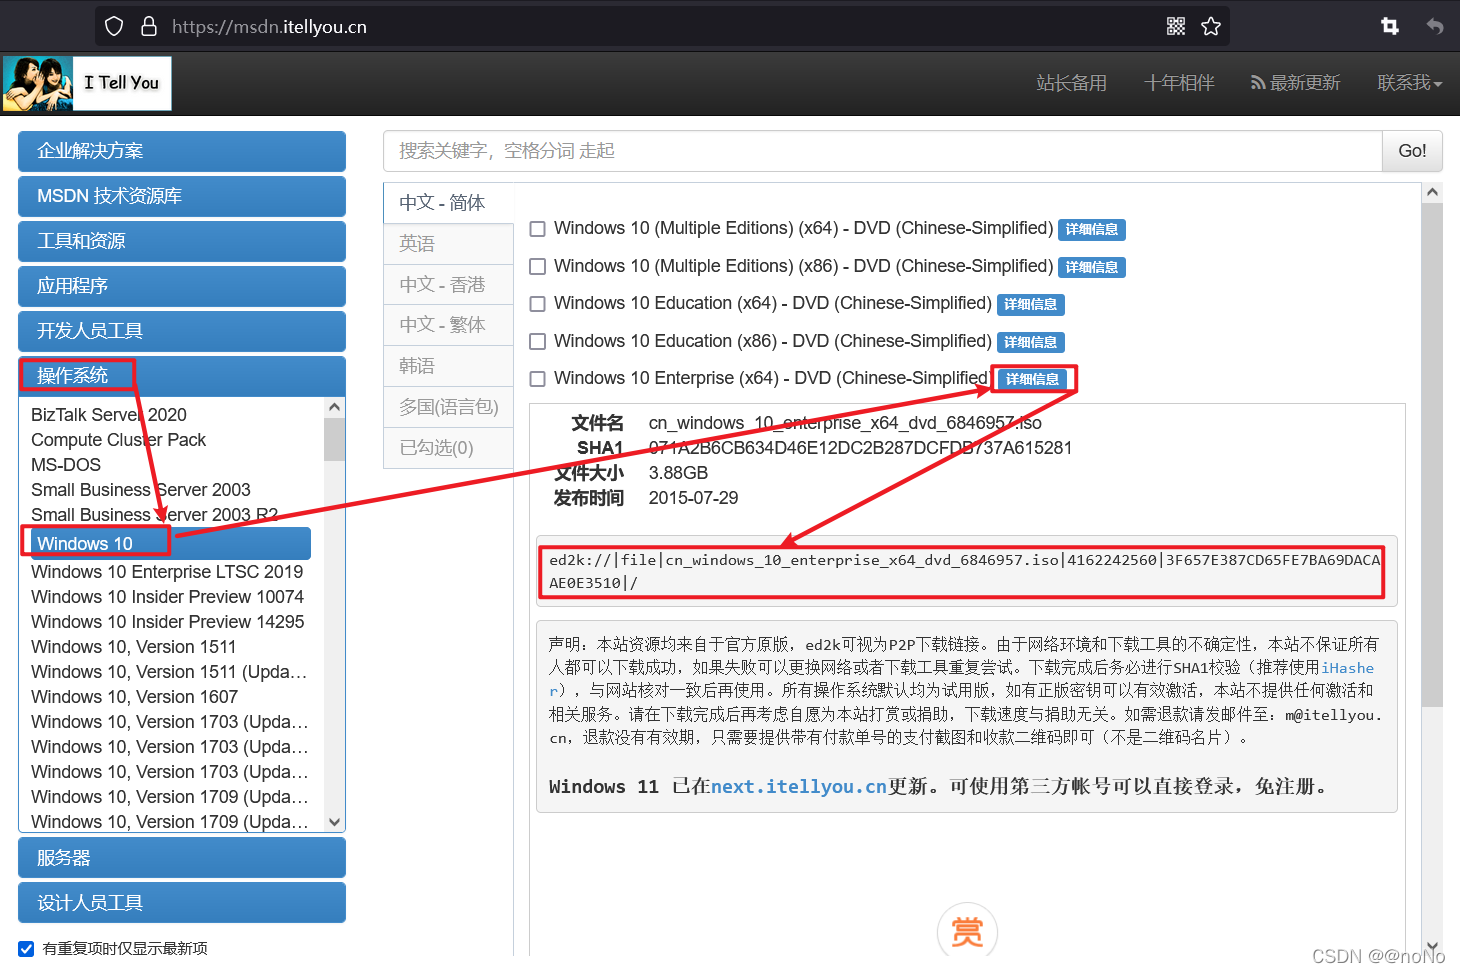Expand the 服务器 category panel
Image resolution: width=1460 pixels, height=973 pixels.
[x=181, y=858]
